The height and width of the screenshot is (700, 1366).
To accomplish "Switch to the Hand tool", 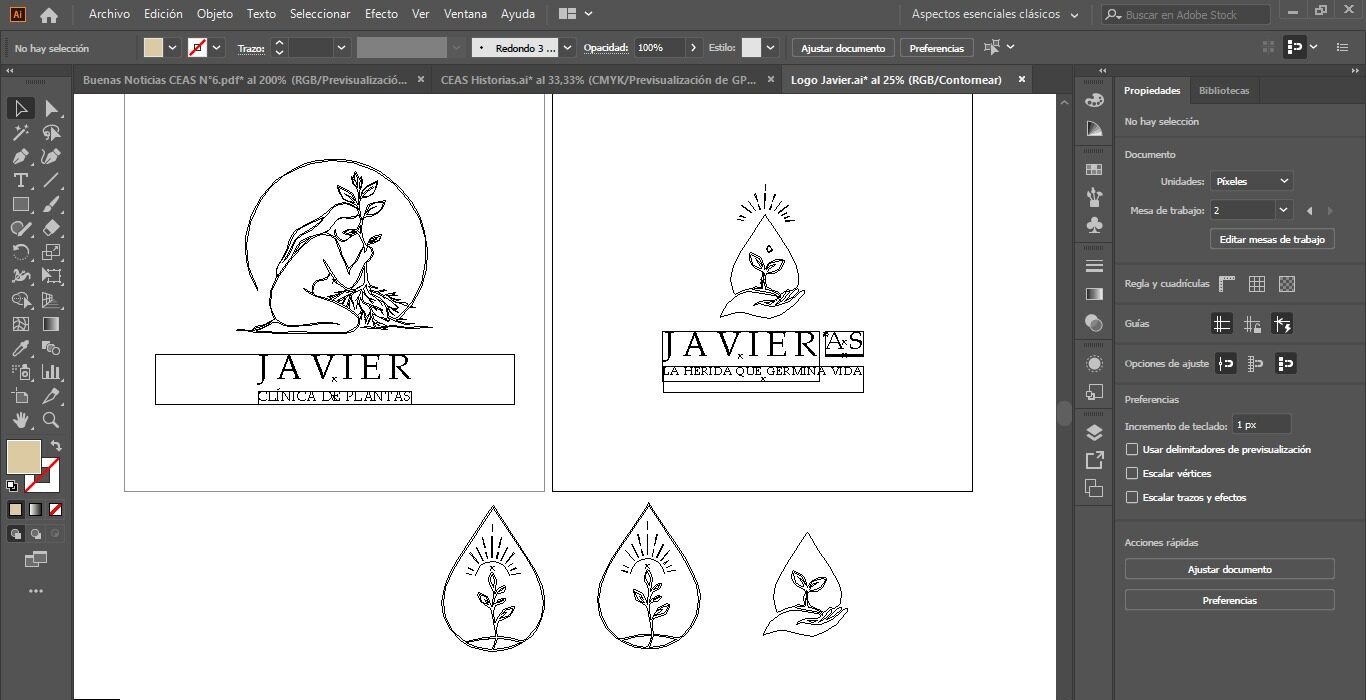I will click(20, 420).
